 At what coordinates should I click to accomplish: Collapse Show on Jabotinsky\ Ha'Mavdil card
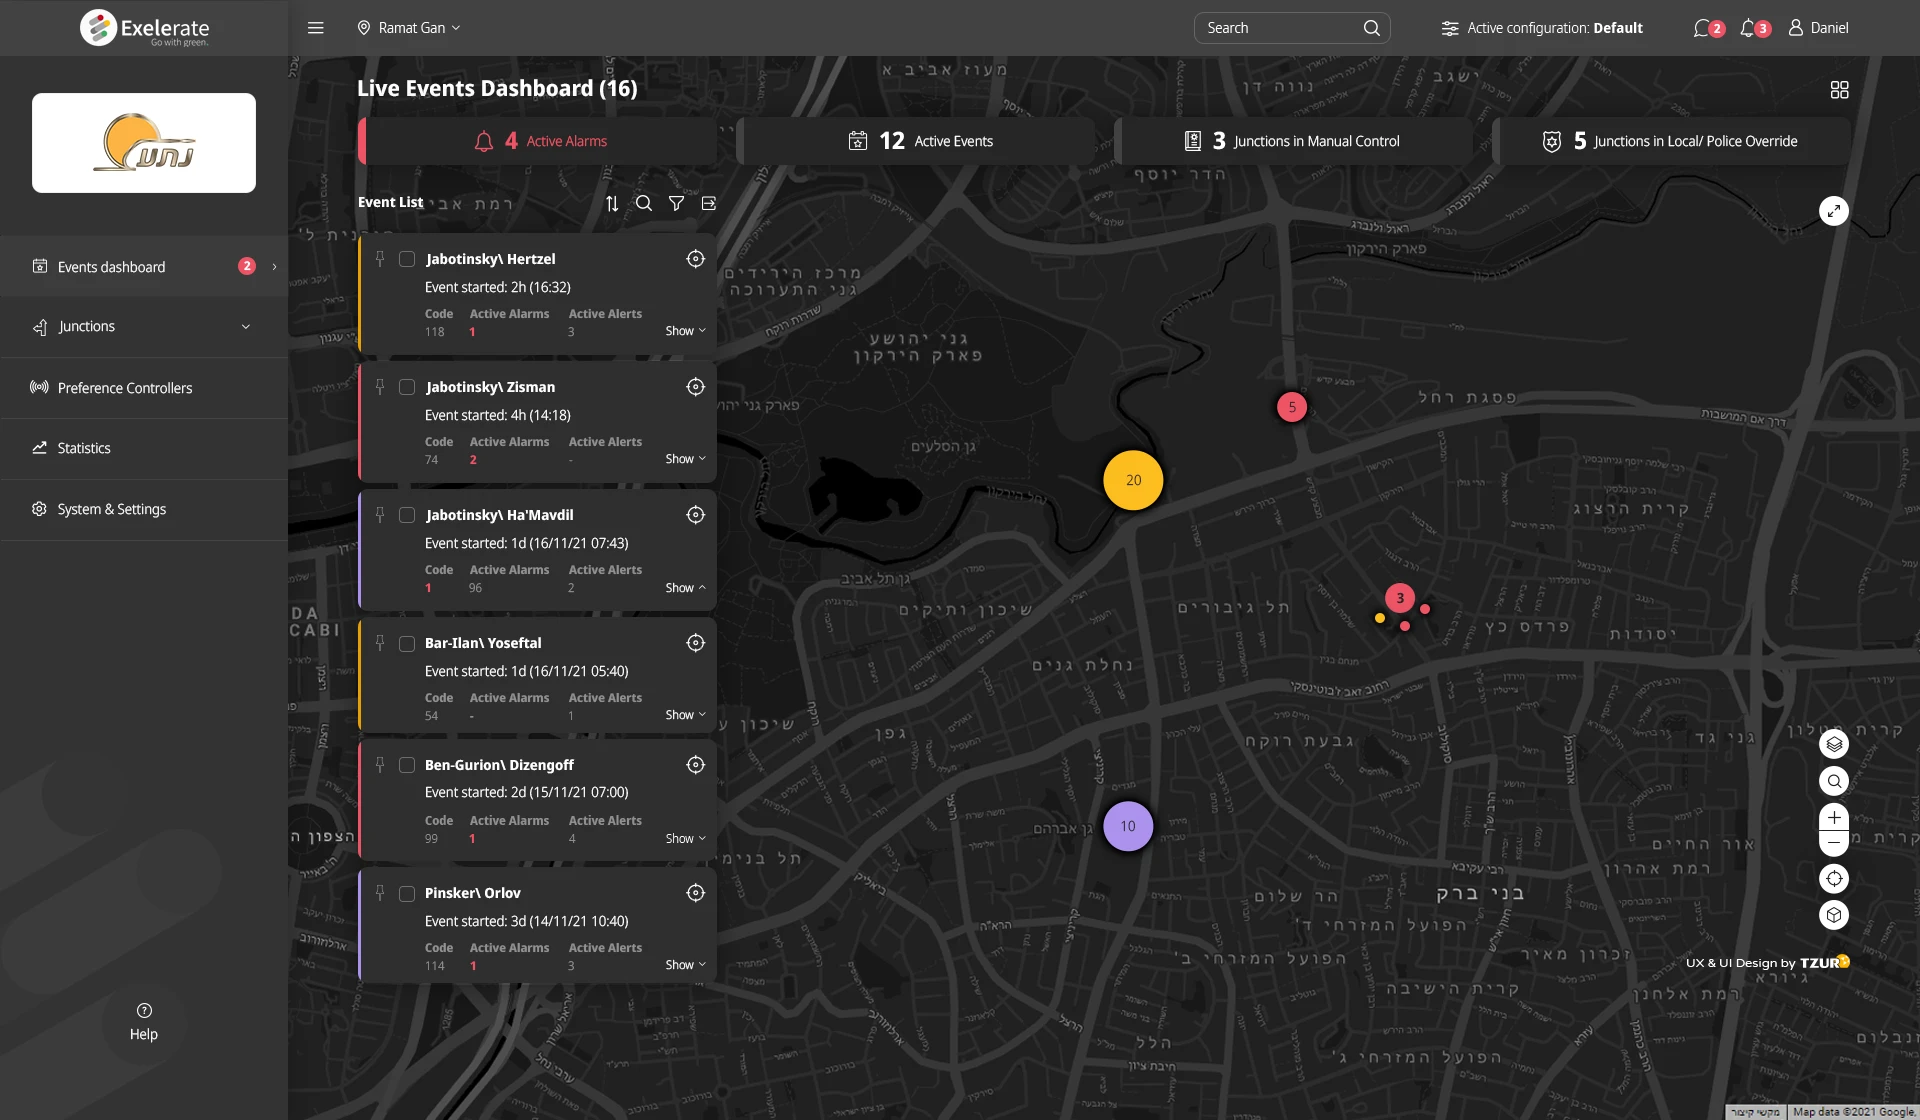point(686,588)
